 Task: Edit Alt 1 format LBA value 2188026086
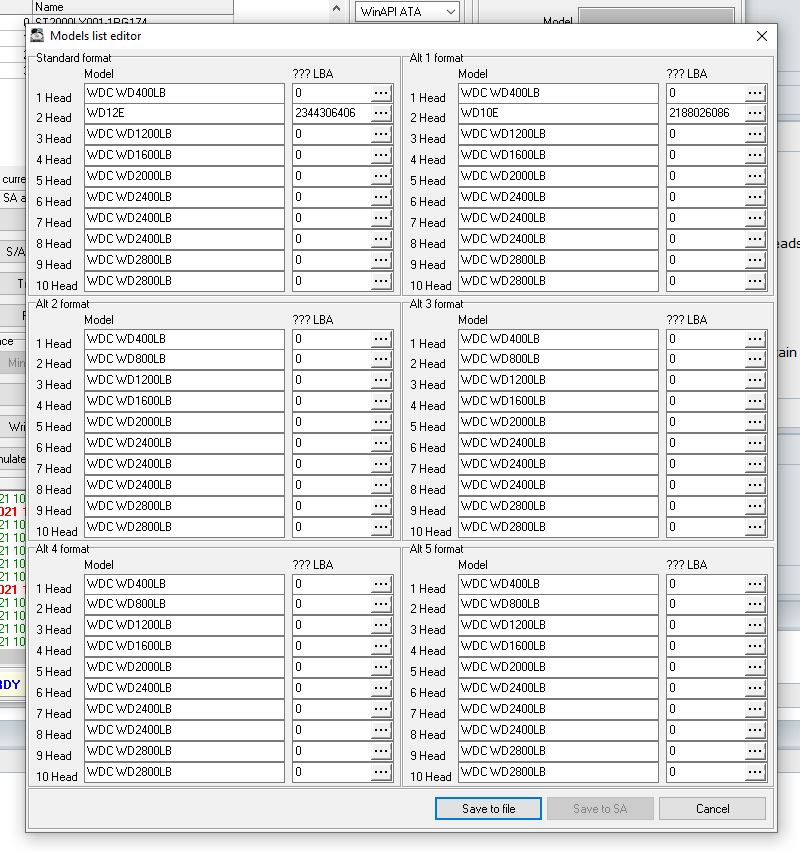(x=705, y=113)
